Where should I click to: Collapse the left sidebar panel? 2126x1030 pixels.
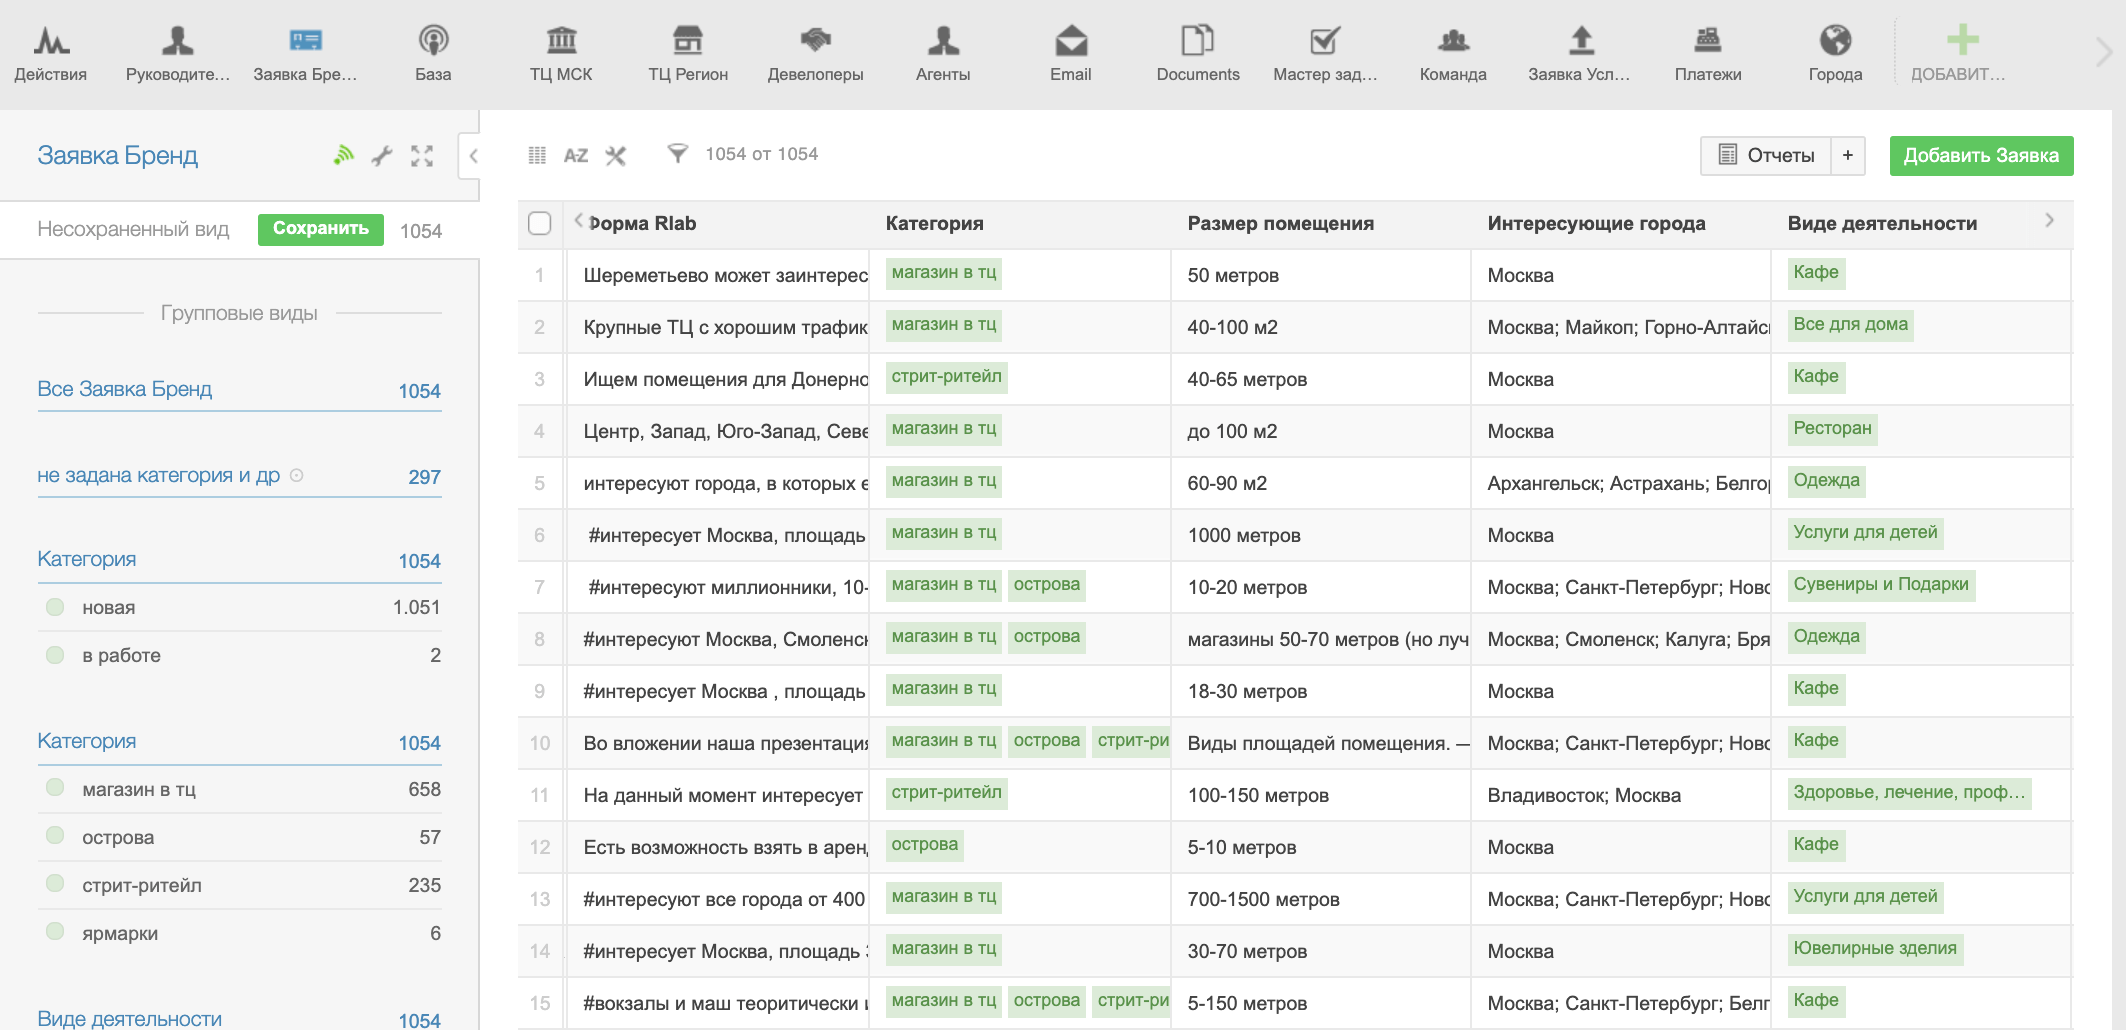tap(472, 155)
